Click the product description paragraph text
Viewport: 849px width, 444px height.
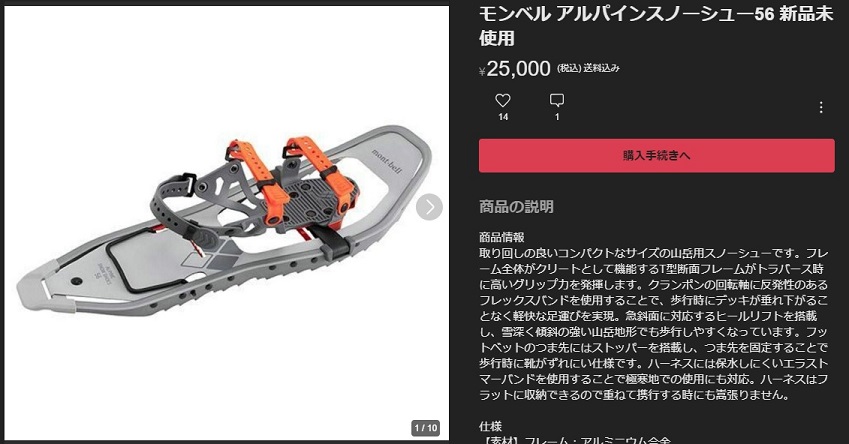pos(654,324)
